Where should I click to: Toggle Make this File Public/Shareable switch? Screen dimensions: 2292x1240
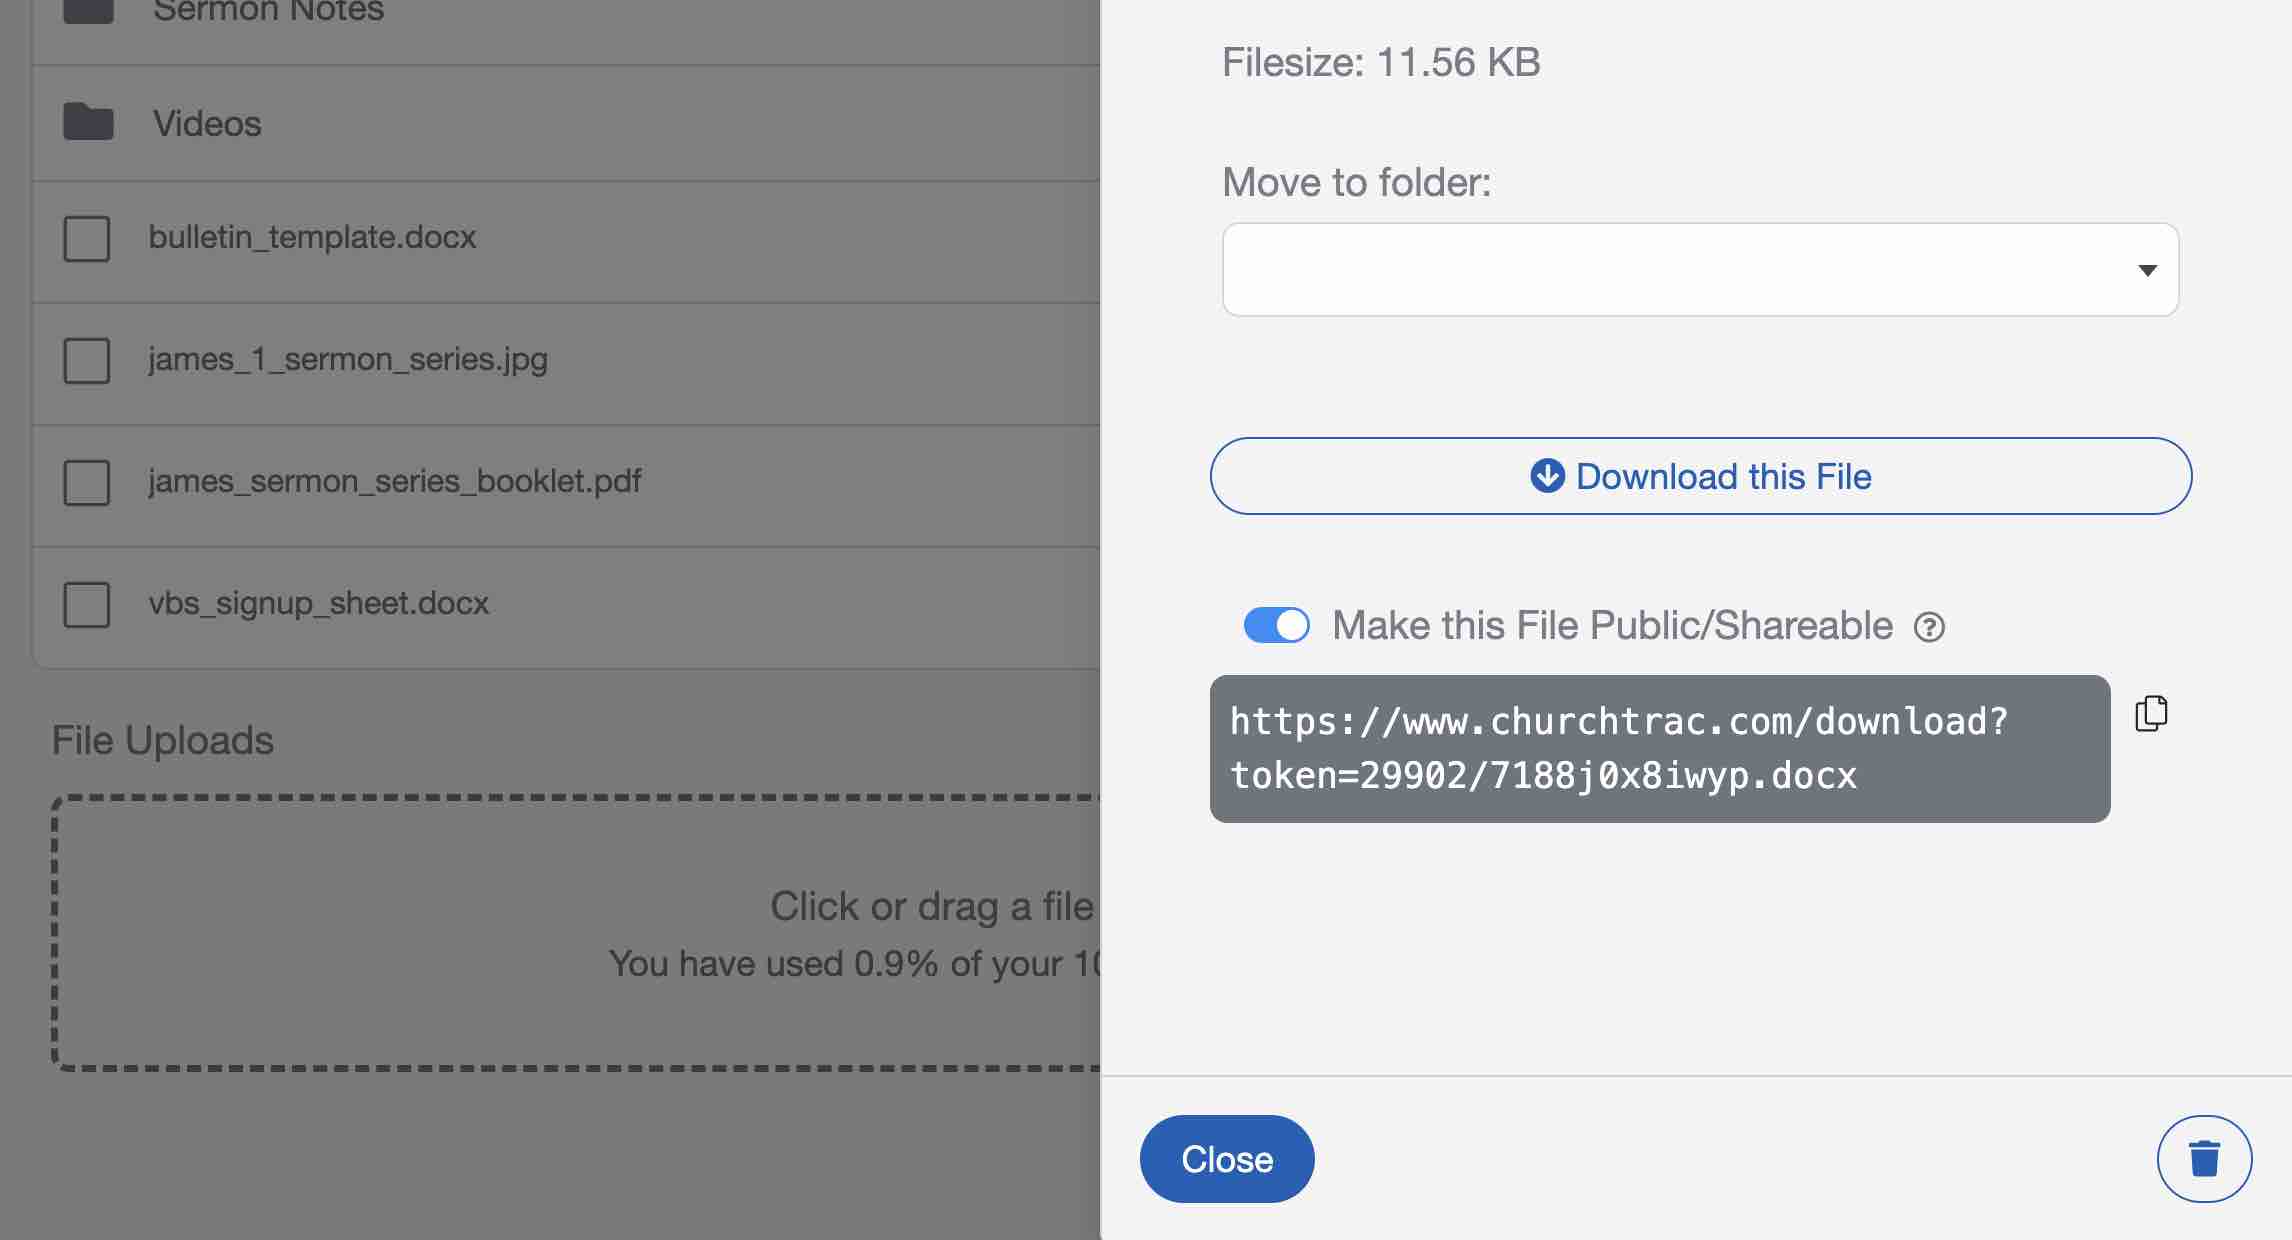tap(1276, 625)
